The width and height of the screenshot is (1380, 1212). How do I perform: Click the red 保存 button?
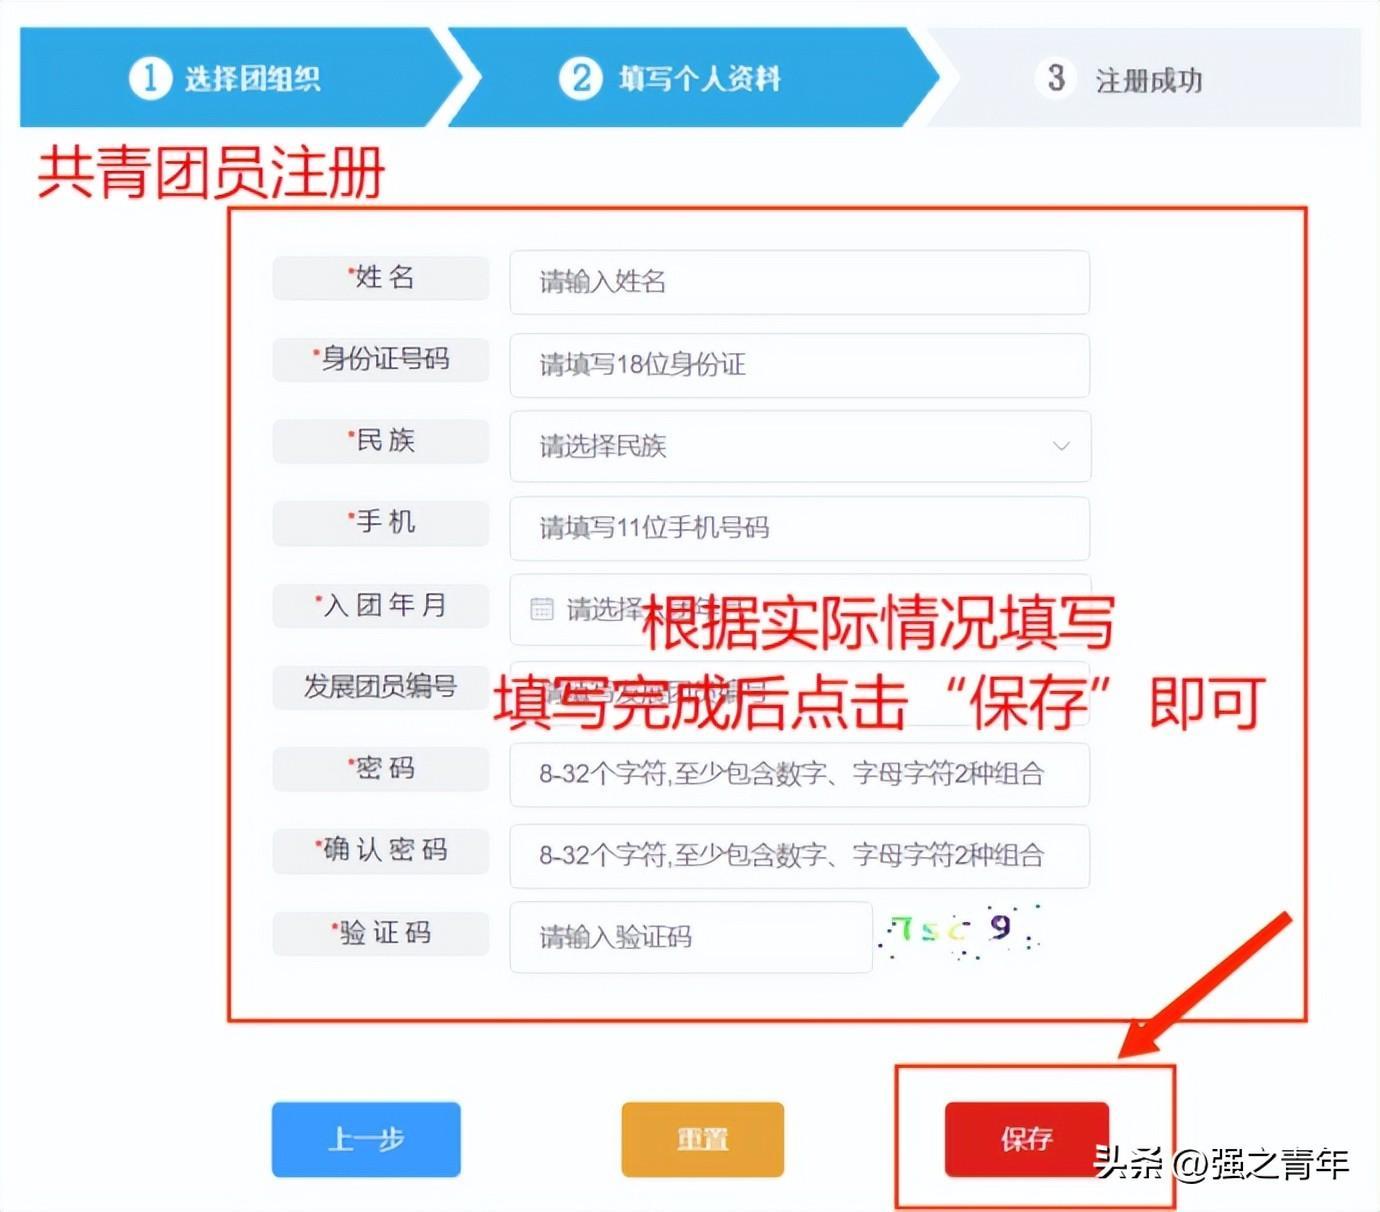pyautogui.click(x=1027, y=1139)
